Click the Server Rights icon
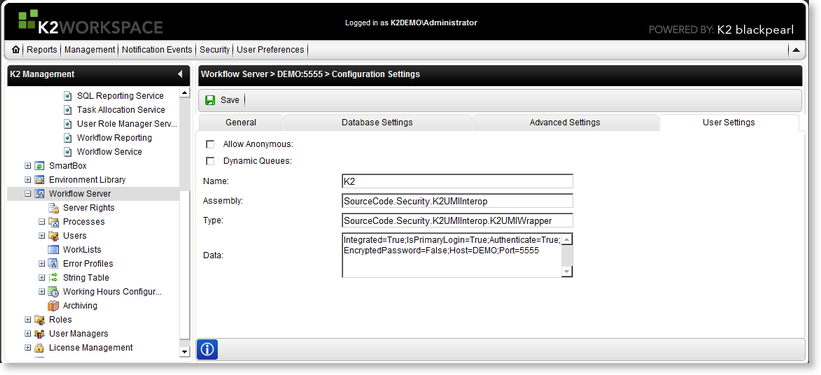The image size is (821, 375). 53,208
